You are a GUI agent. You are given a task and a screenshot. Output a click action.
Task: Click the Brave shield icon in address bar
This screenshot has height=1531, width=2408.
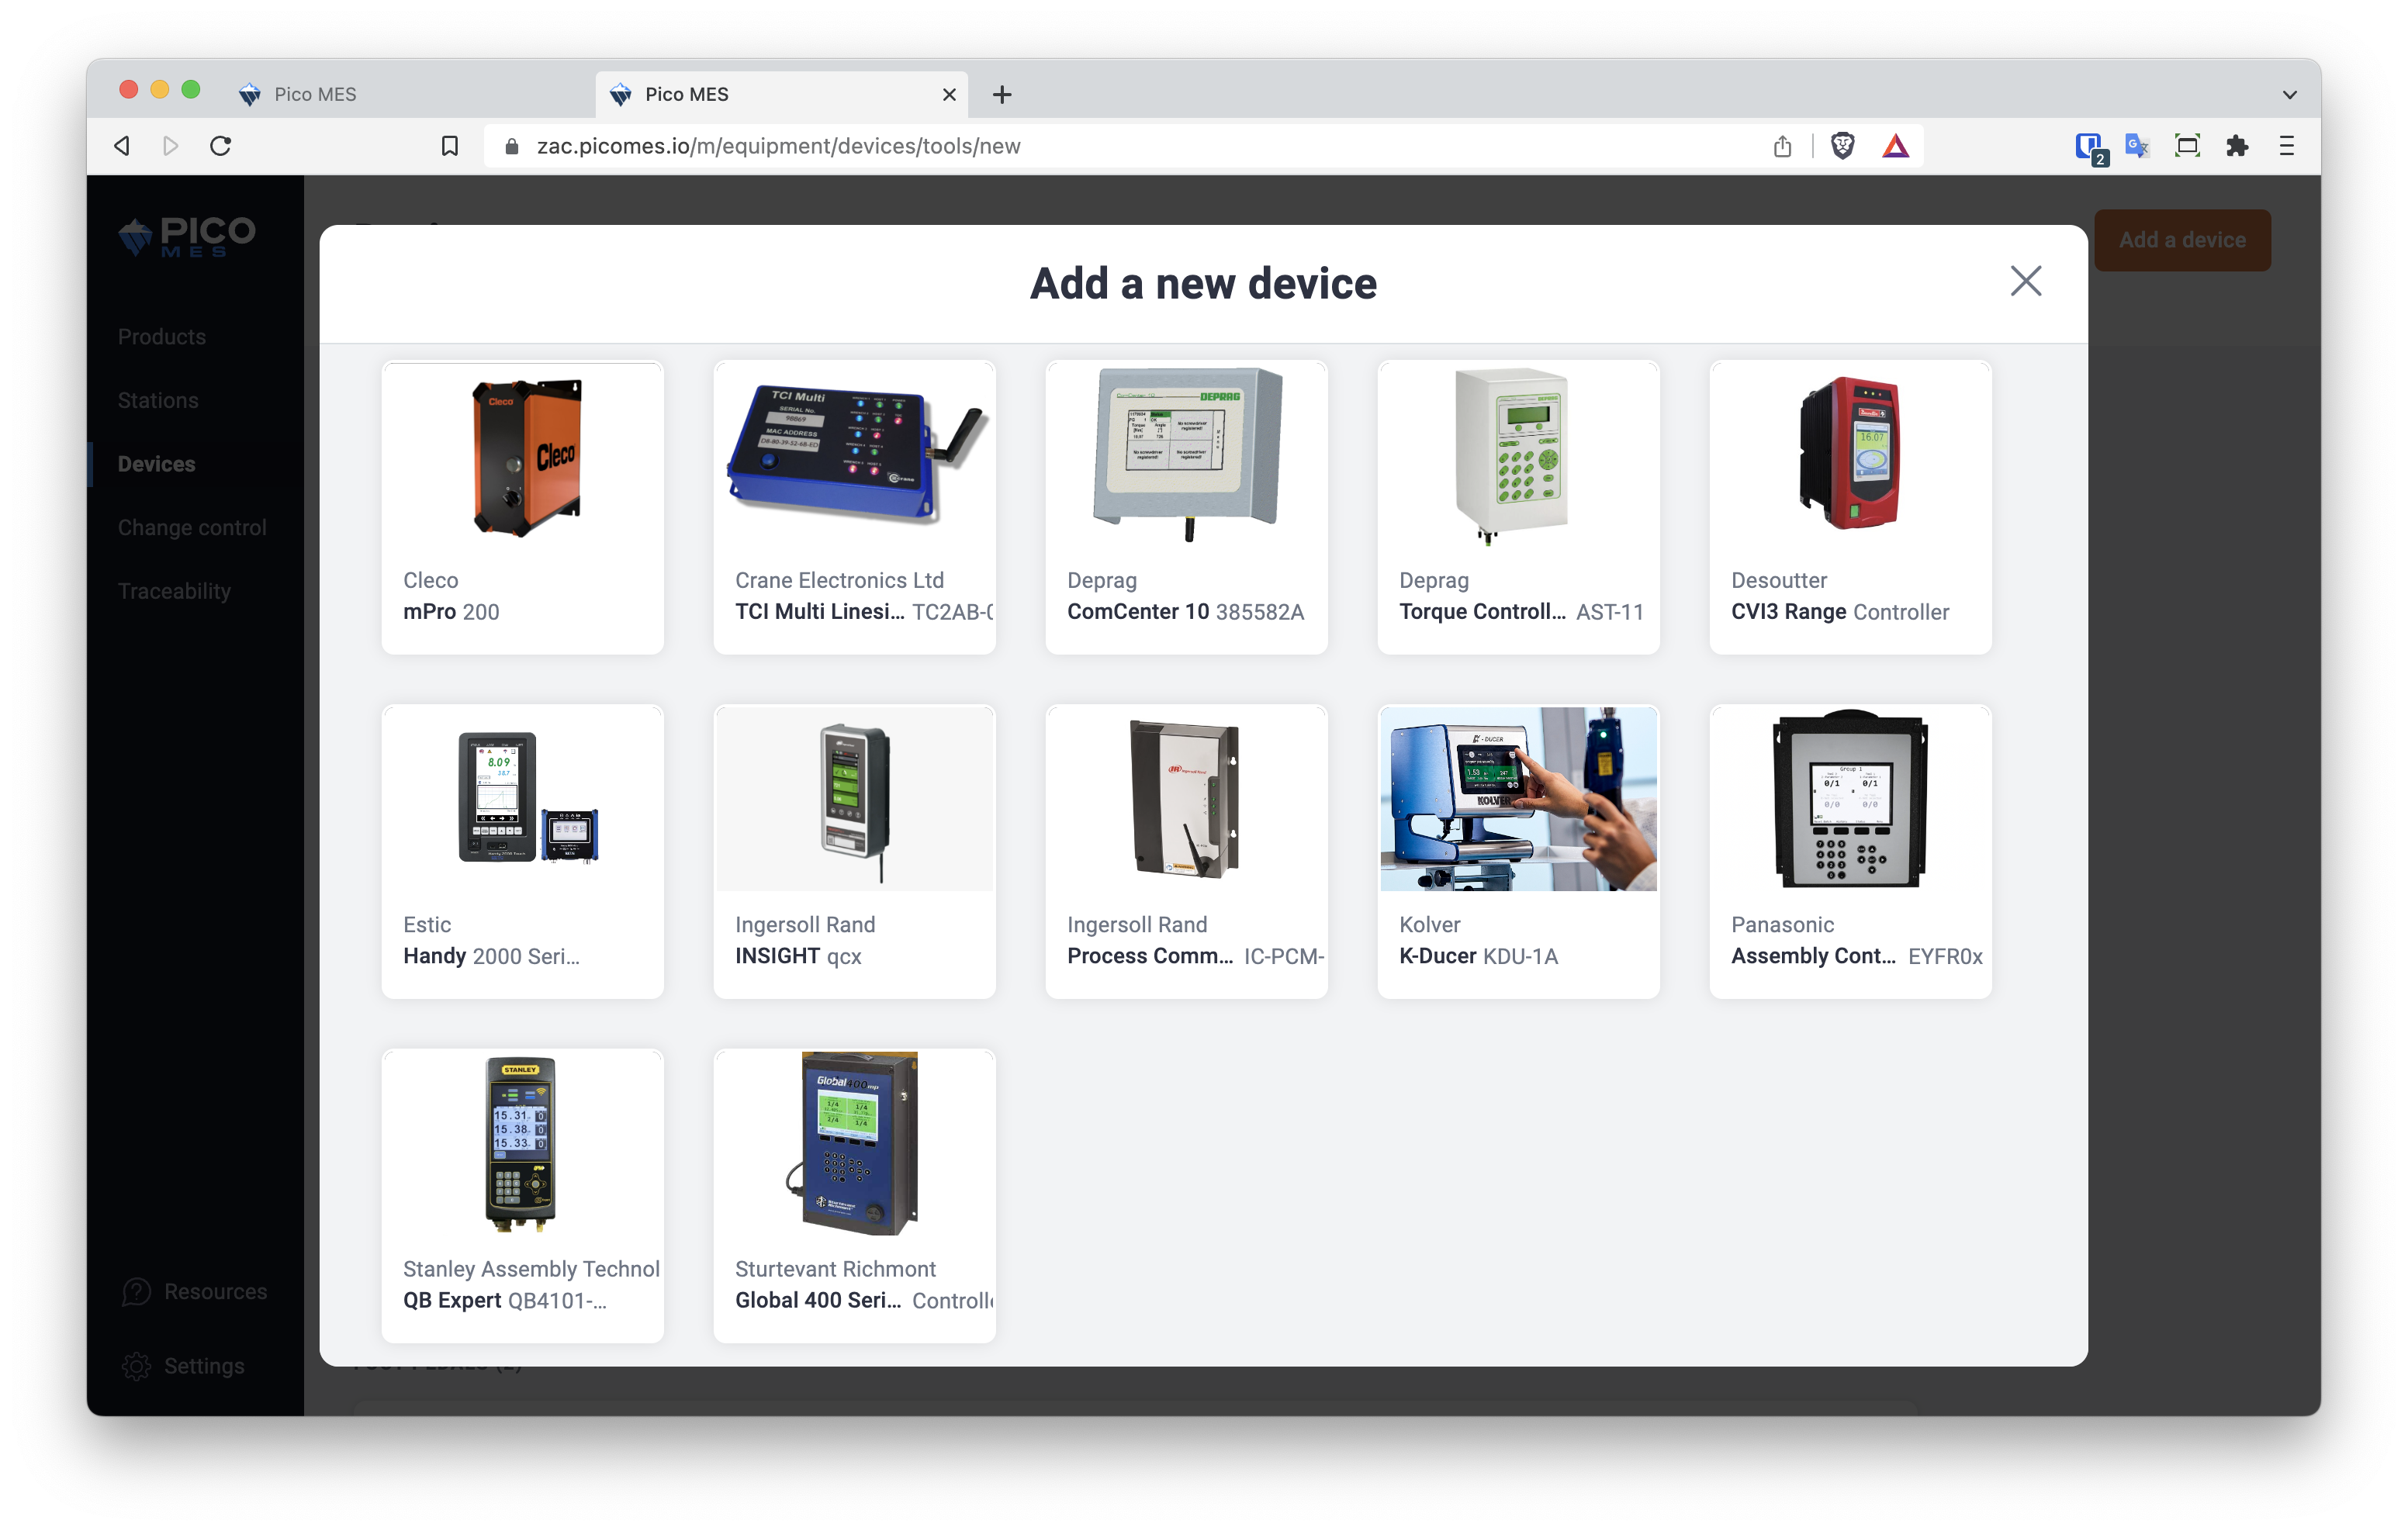(1843, 145)
